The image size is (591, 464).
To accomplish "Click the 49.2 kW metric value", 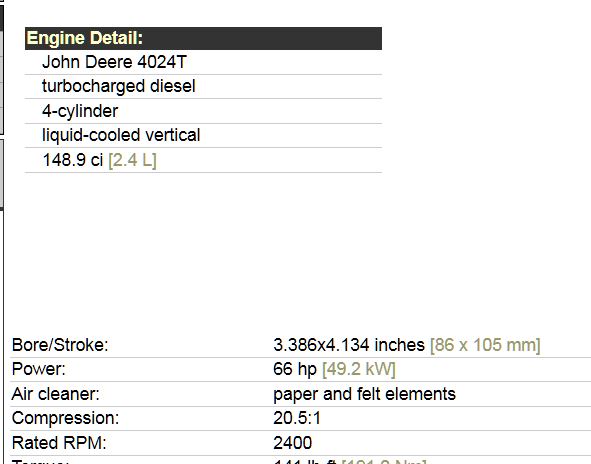I will coord(359,369).
